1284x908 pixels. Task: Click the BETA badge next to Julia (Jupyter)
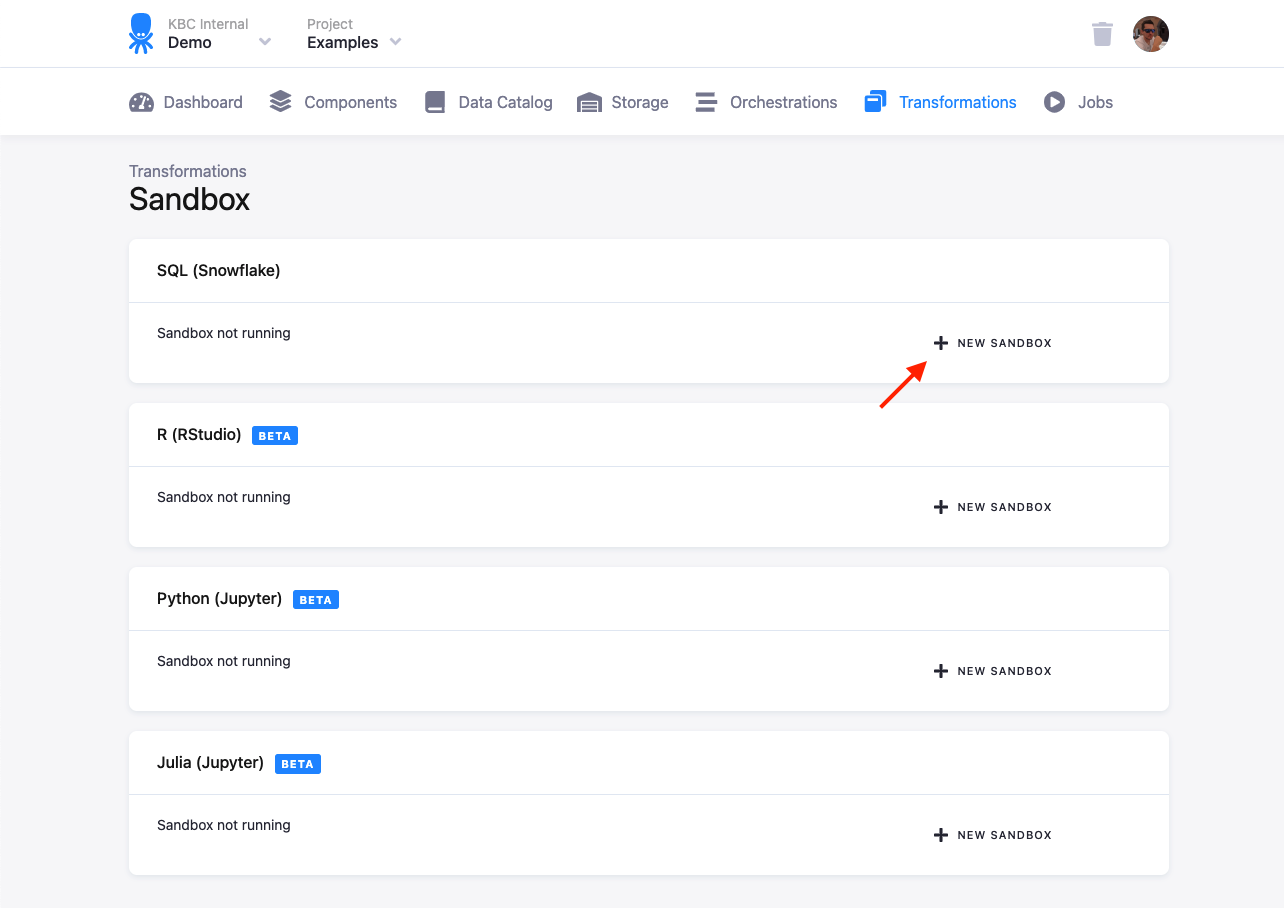298,764
